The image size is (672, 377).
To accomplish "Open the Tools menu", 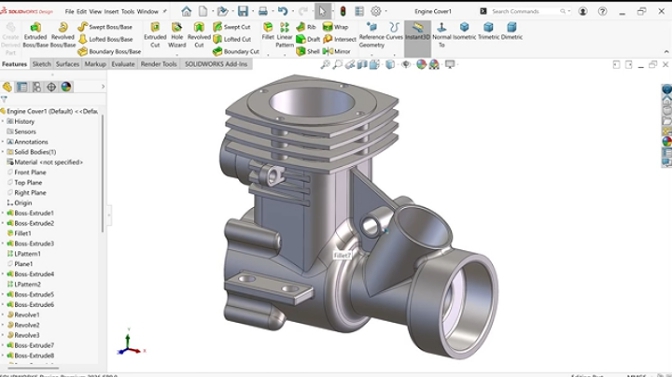I will tap(128, 12).
